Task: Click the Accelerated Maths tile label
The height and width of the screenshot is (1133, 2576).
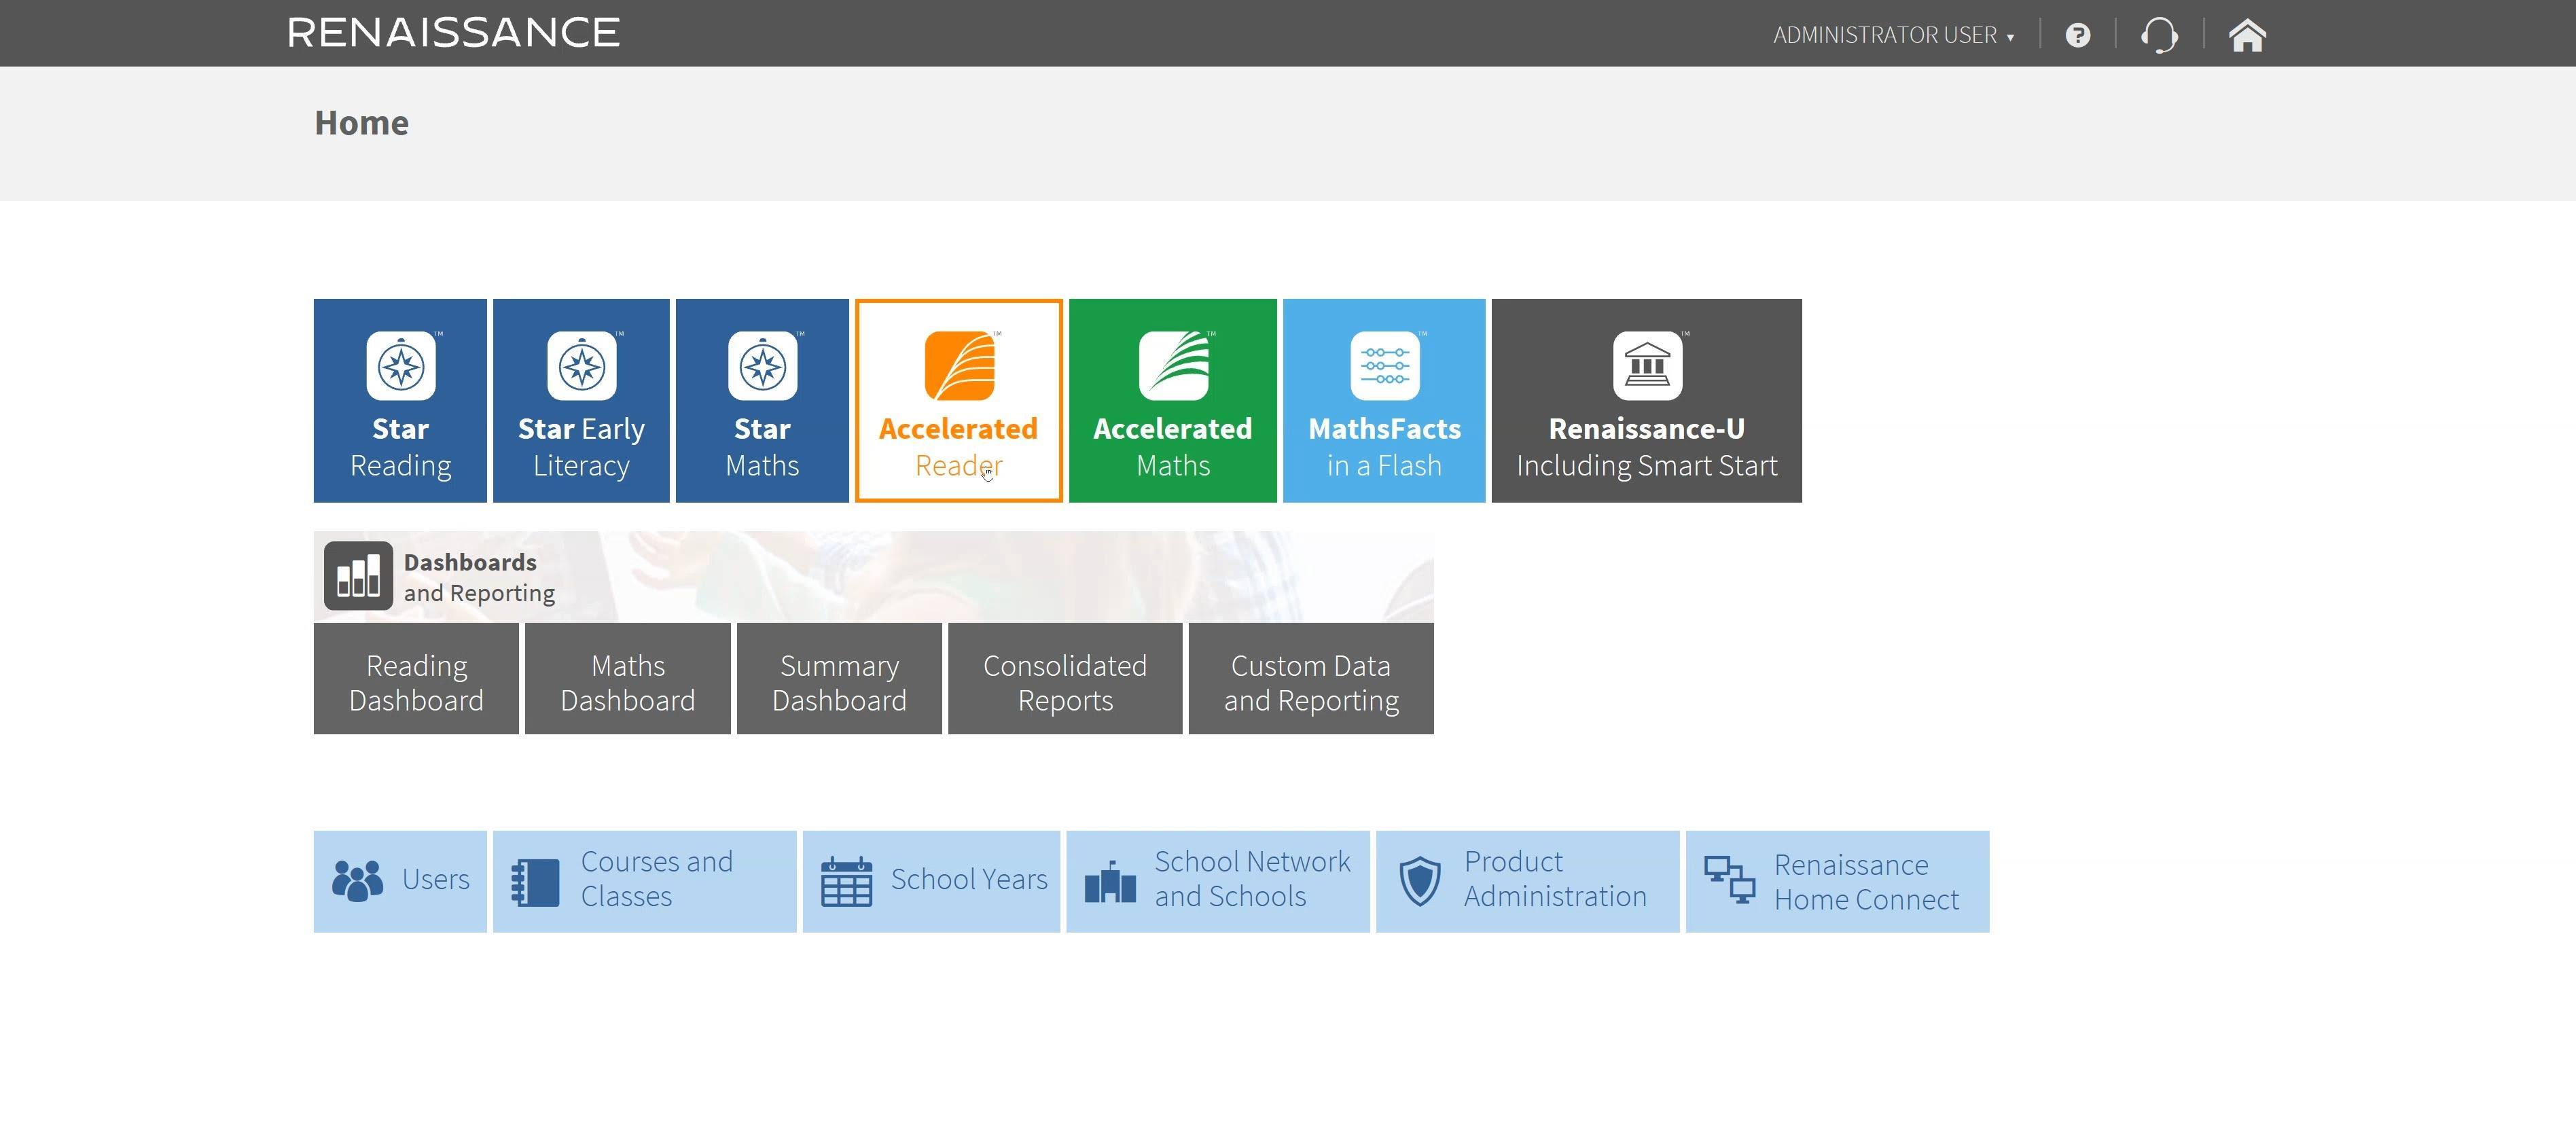Action: (x=1173, y=447)
